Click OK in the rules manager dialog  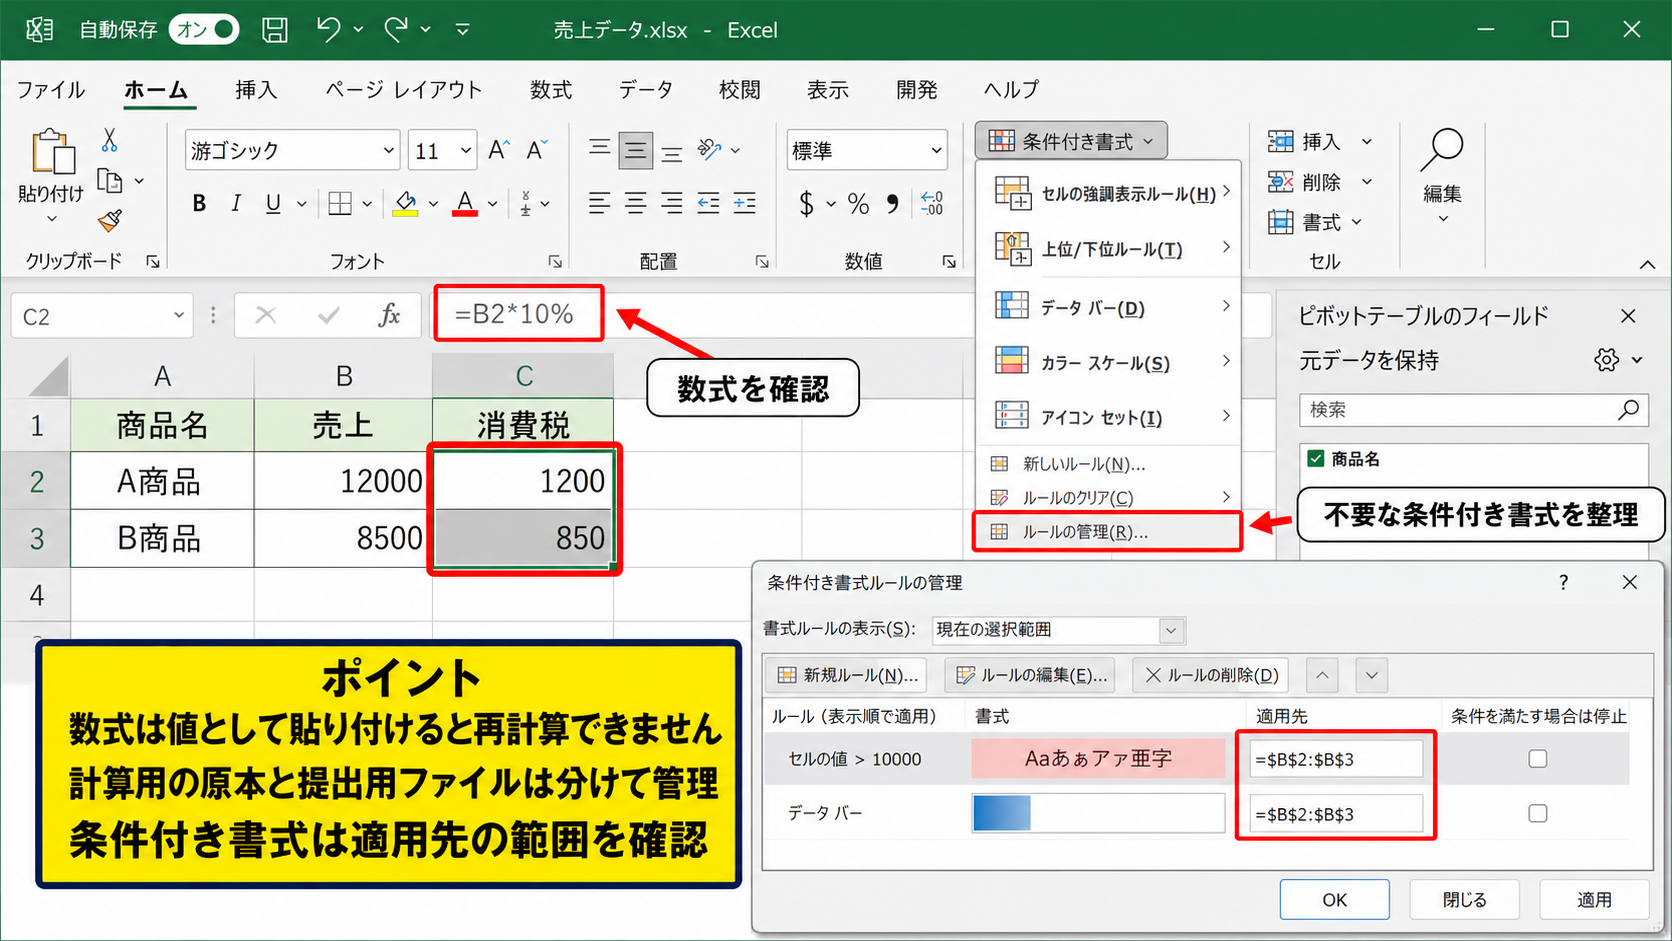tap(1335, 900)
